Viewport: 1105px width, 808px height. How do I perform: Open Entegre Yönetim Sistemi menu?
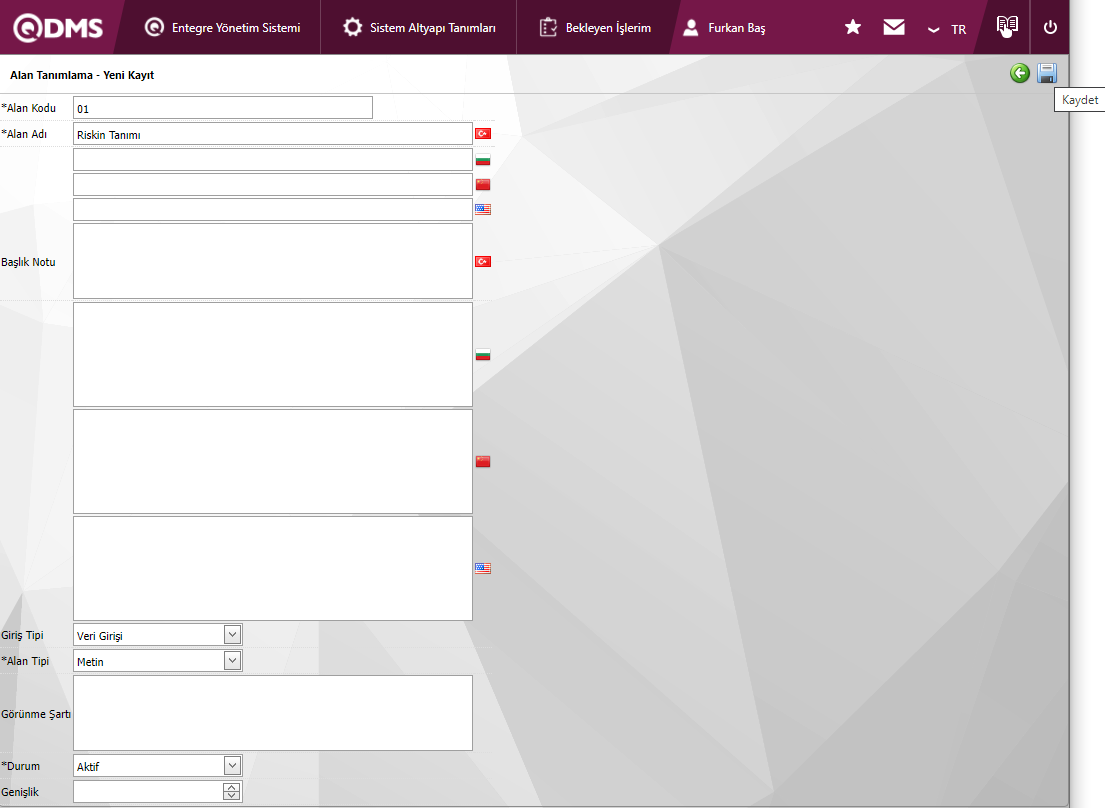coord(222,27)
